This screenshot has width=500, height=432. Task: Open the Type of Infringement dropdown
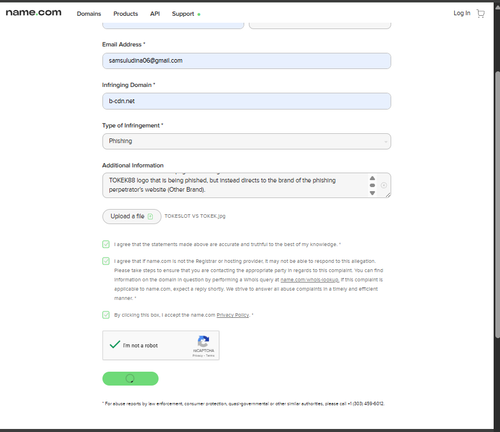pos(246,141)
